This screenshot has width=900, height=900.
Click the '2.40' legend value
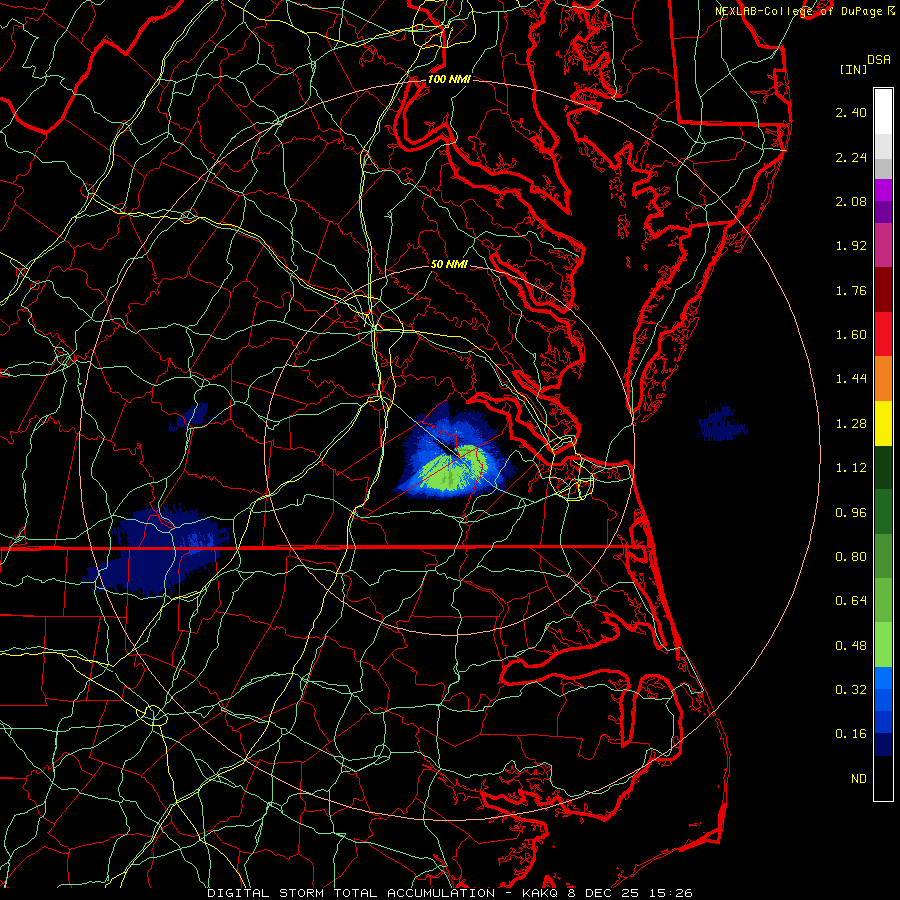pos(851,112)
